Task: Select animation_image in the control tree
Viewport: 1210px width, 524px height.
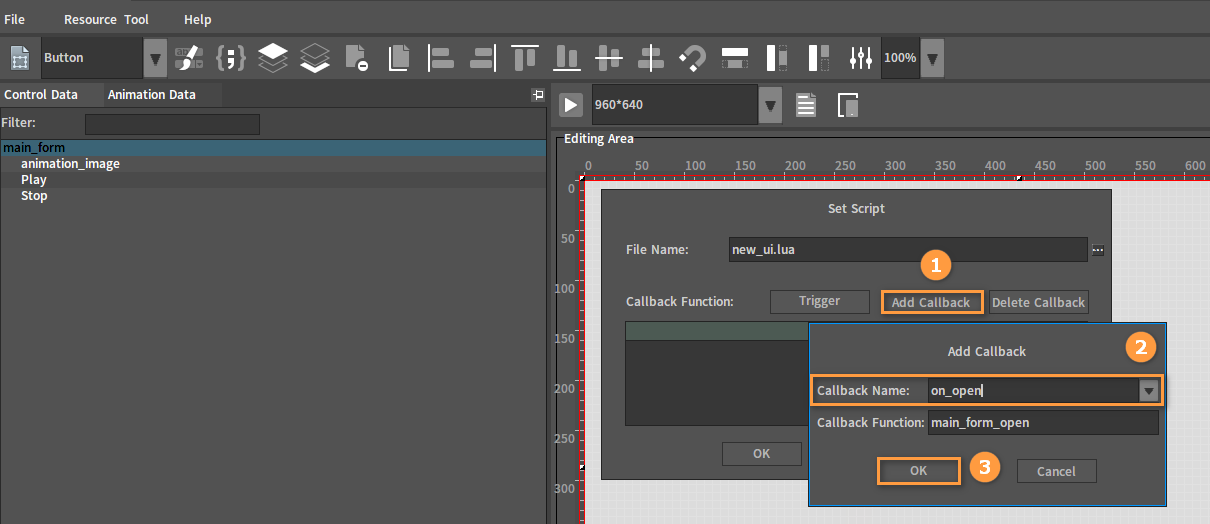Action: coord(70,164)
